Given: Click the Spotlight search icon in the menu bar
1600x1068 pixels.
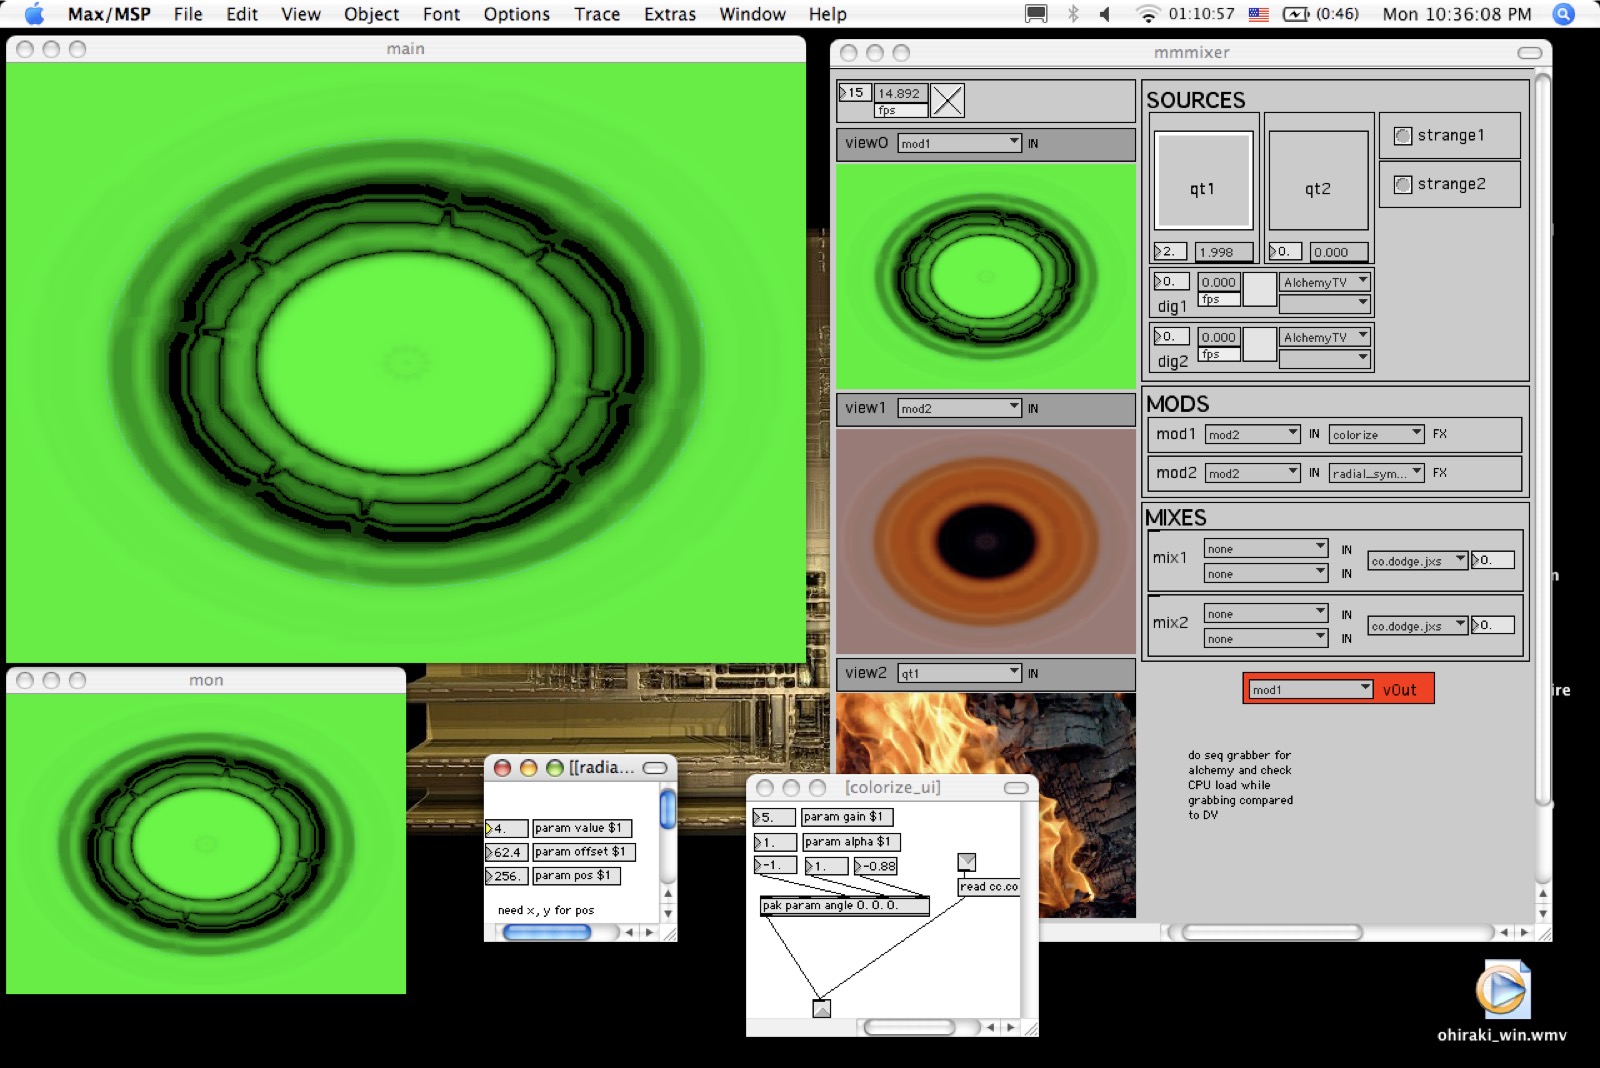Looking at the screenshot, I should point(1563,14).
